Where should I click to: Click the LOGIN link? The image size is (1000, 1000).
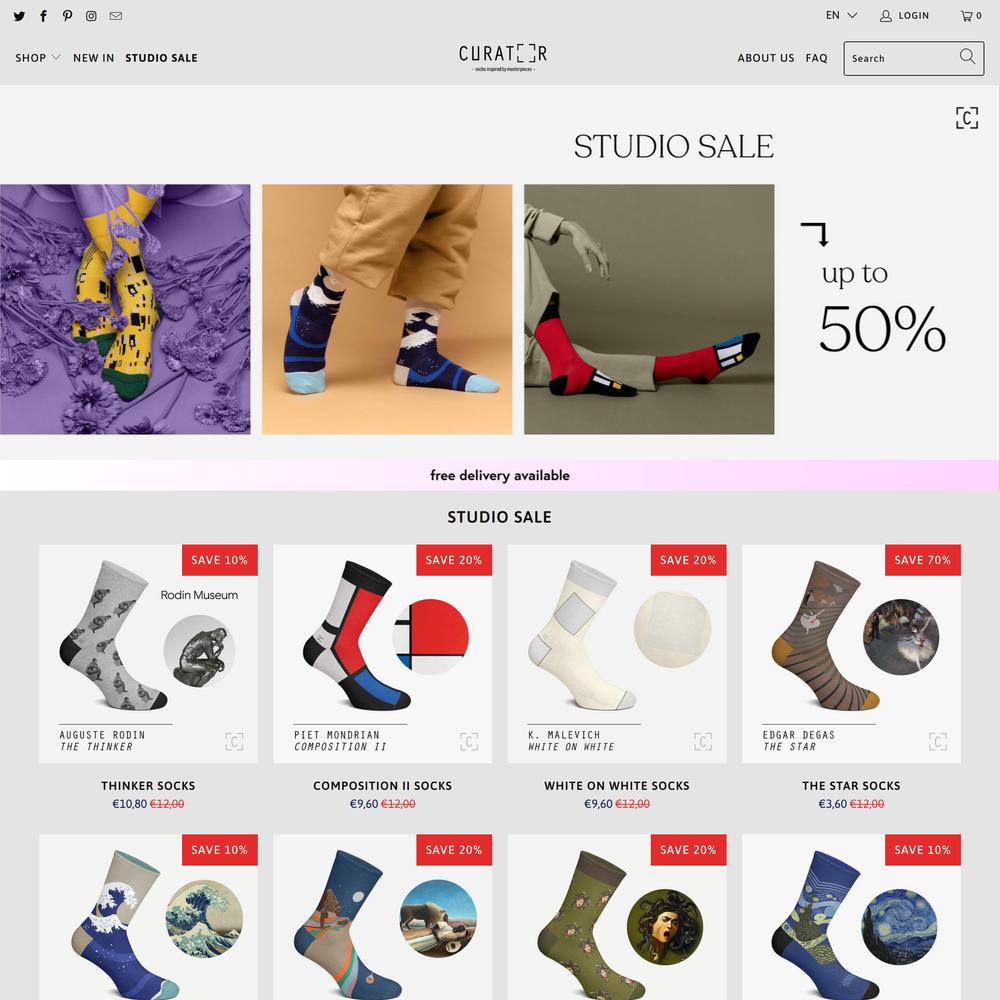point(904,16)
